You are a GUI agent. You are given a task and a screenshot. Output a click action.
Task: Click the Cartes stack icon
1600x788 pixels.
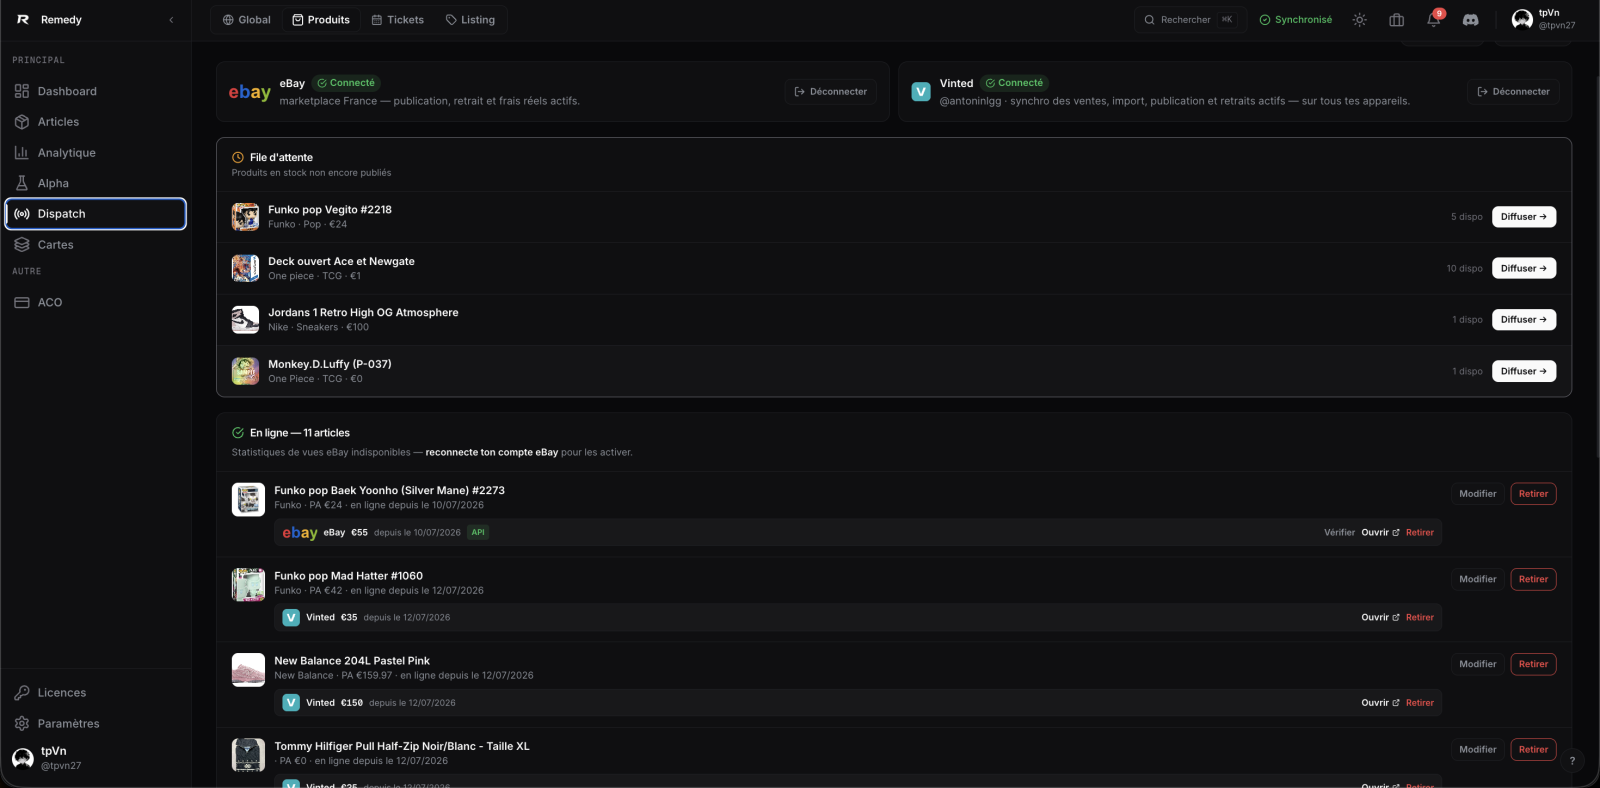tap(22, 245)
